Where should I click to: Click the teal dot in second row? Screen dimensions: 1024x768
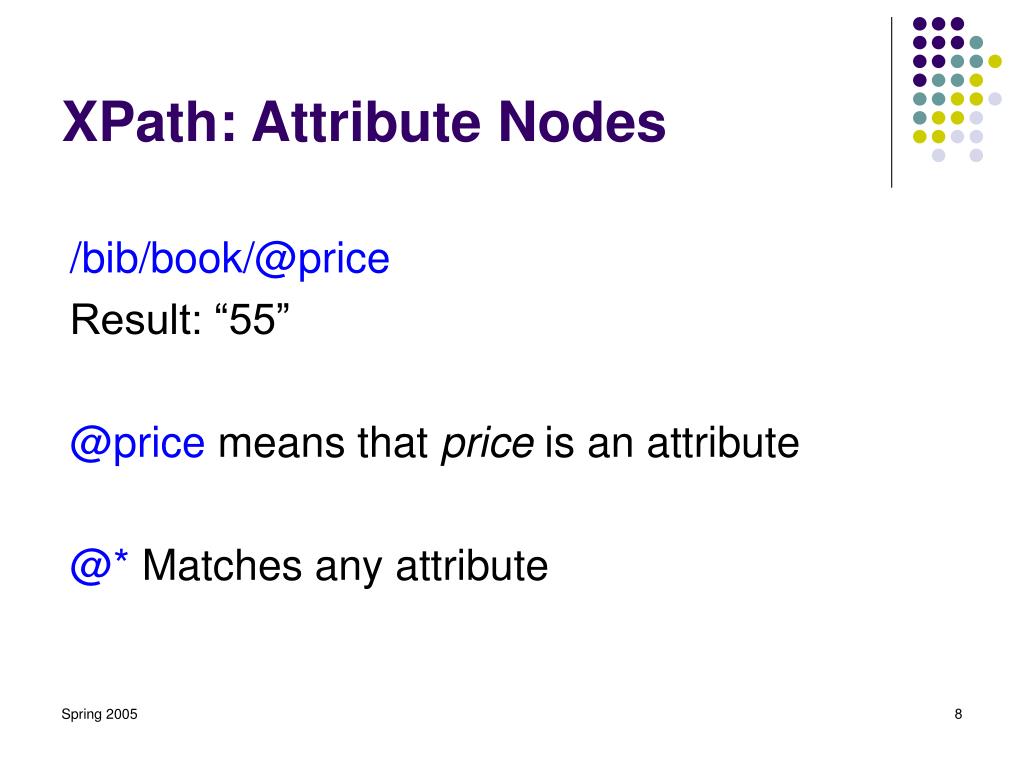pos(976,43)
